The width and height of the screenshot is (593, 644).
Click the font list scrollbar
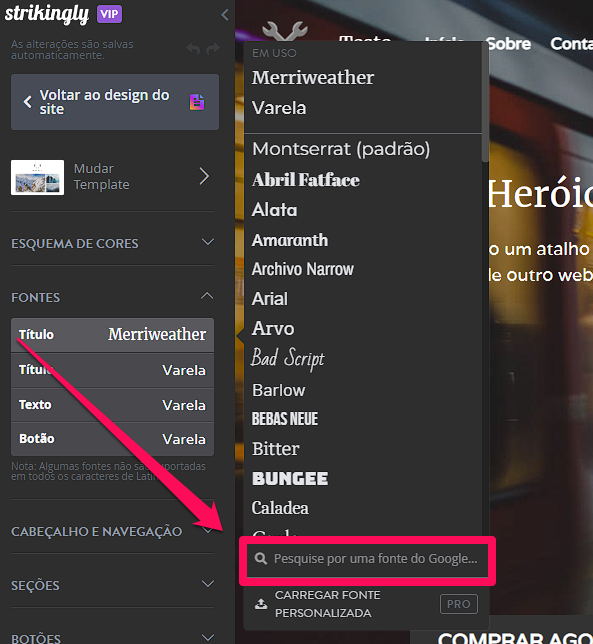click(x=485, y=103)
